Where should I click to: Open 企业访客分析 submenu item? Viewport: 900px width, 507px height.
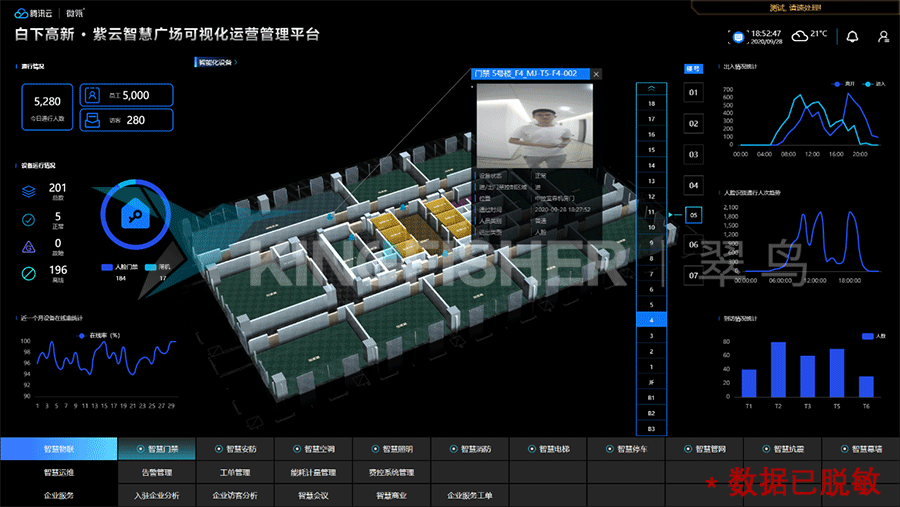tap(235, 496)
